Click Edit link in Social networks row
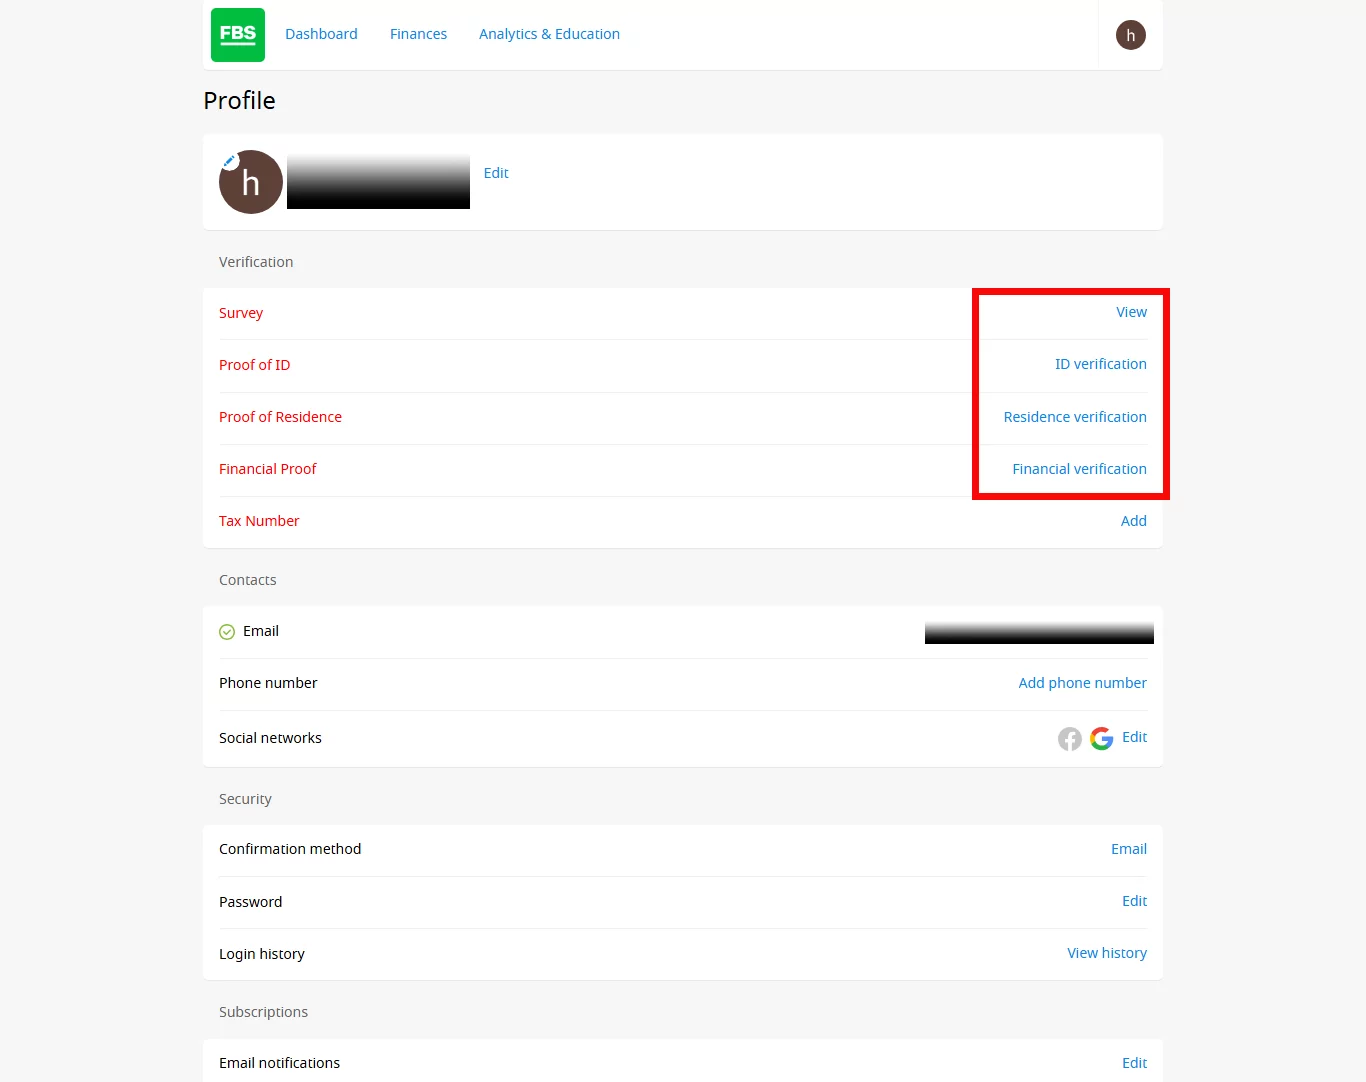 pyautogui.click(x=1135, y=737)
